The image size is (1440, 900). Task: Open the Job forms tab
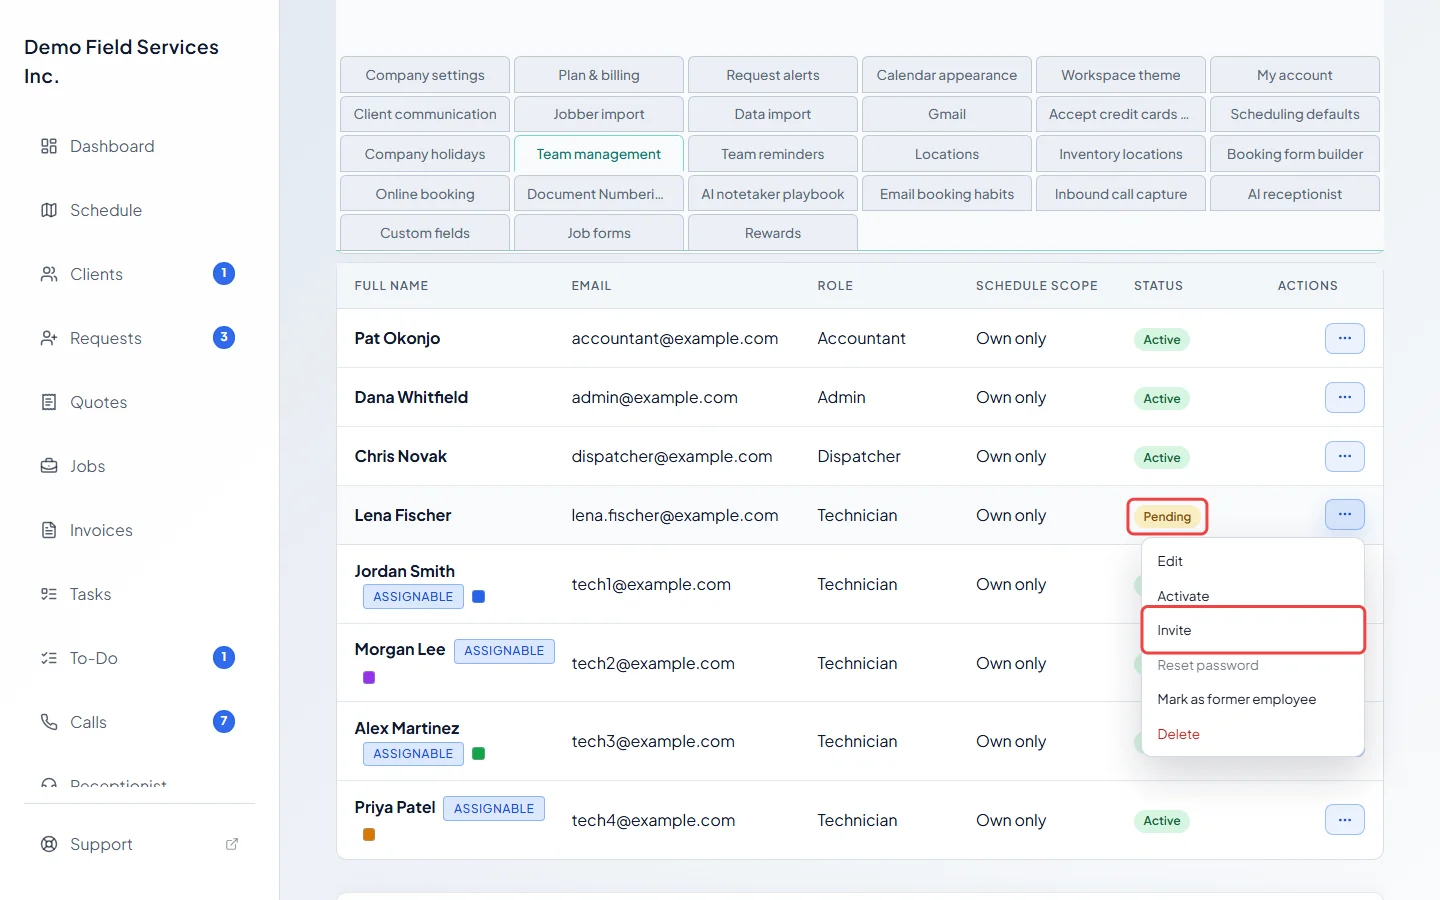pos(599,233)
